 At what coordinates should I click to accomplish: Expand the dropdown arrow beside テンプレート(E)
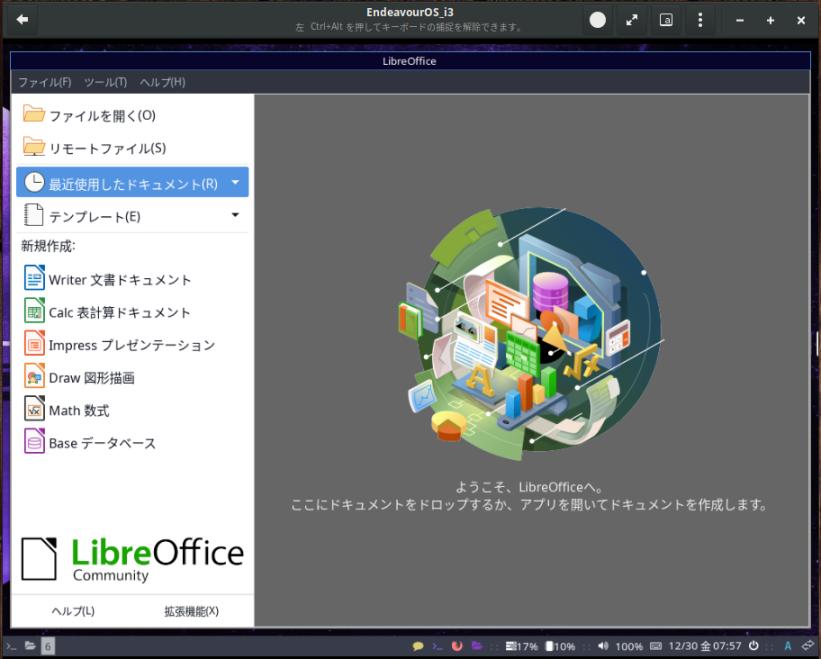236,215
